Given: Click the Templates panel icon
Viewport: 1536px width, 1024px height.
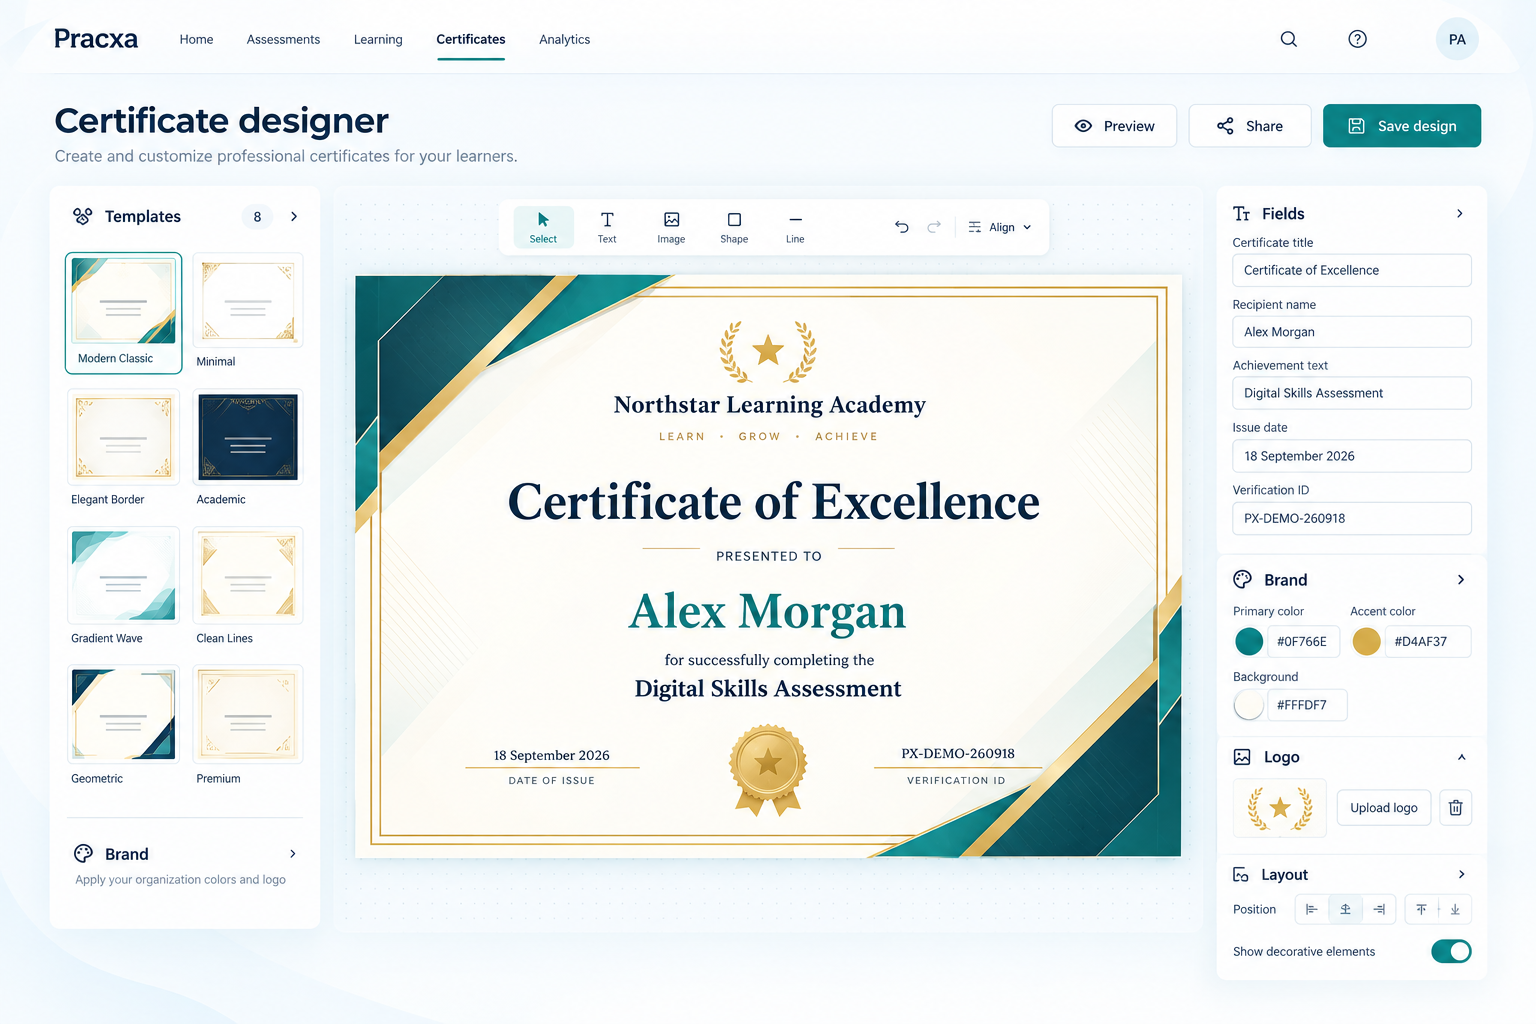Looking at the screenshot, I should (x=83, y=216).
